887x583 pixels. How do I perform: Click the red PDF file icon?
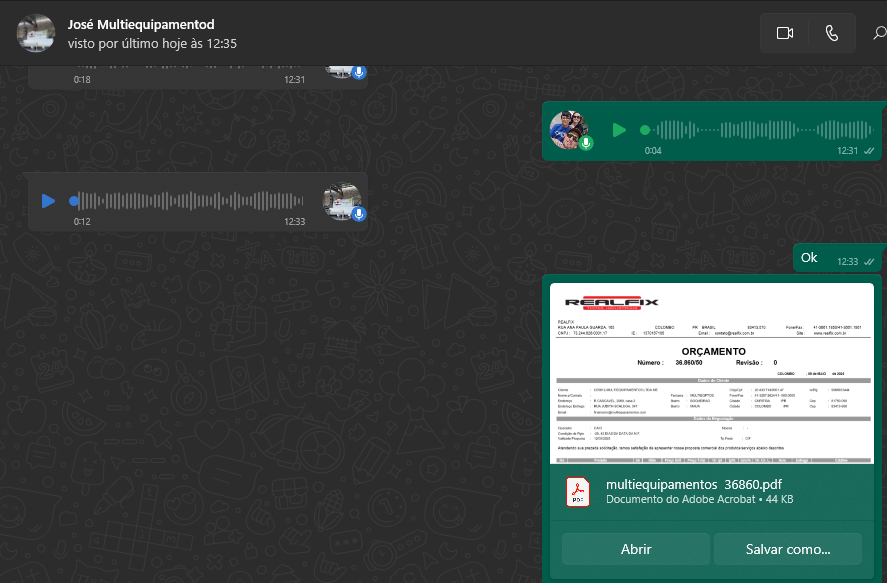point(579,492)
